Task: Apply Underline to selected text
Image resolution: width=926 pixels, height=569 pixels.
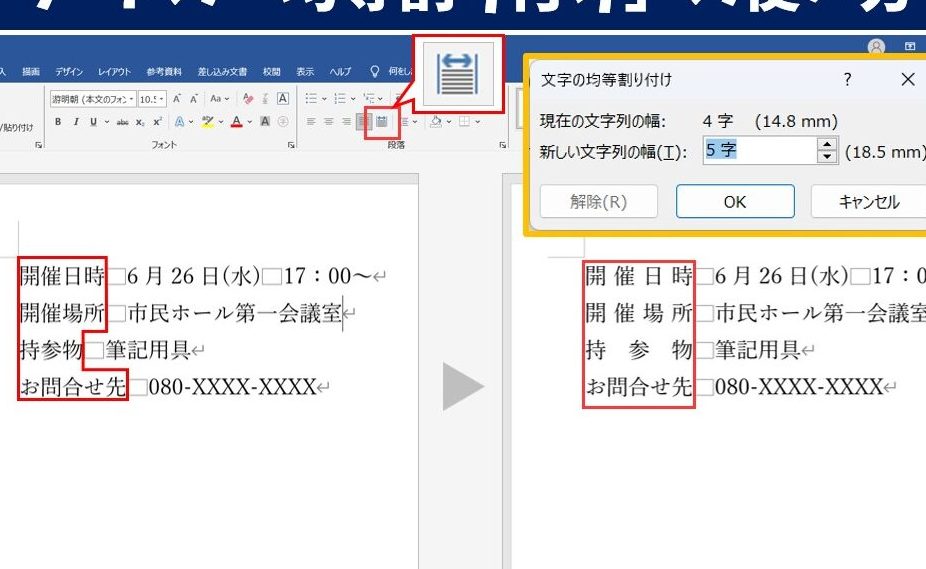Action: [93, 122]
